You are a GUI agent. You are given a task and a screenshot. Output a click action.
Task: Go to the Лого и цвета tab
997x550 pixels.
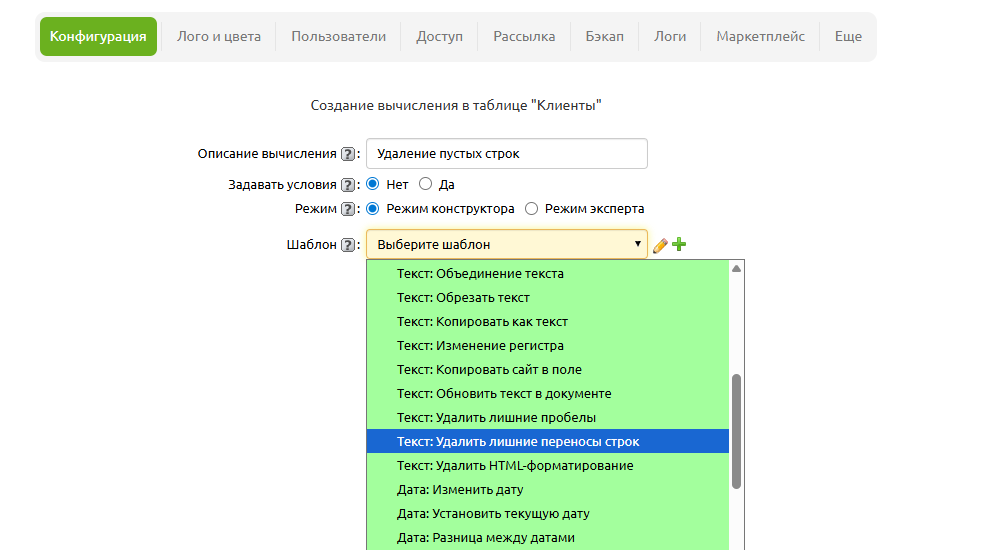click(x=219, y=37)
